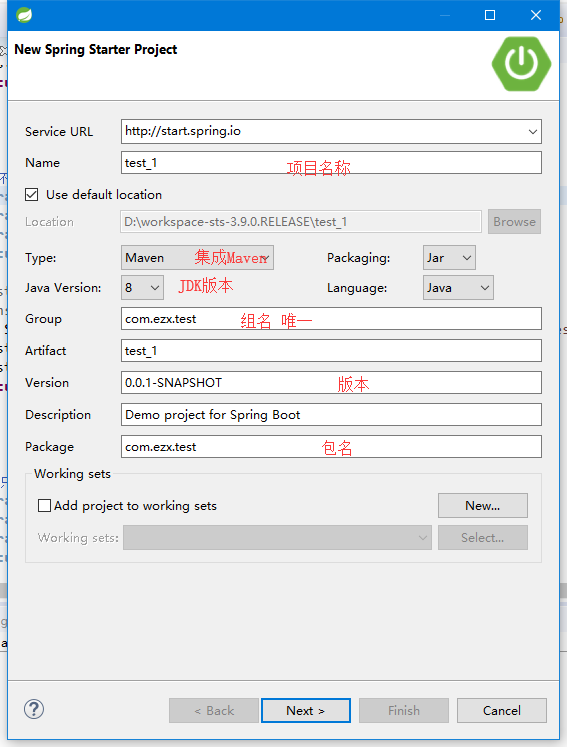Maximize the New Spring Starter Project dialog
This screenshot has height=747, width=567.
point(490,15)
